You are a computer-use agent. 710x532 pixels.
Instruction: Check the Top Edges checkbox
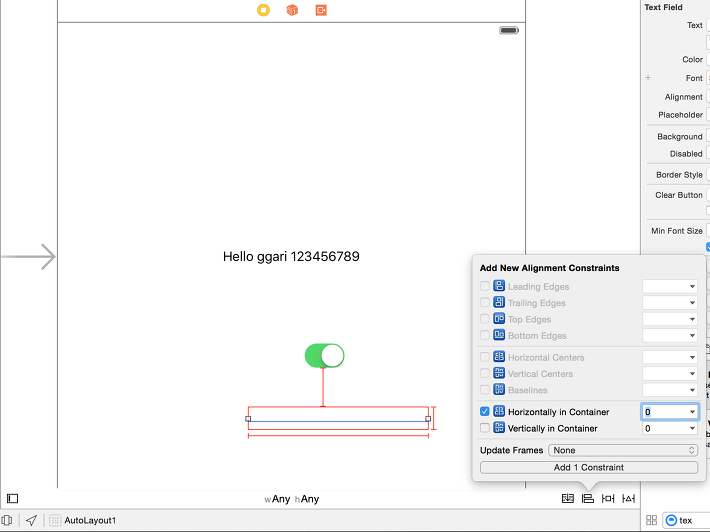(485, 319)
